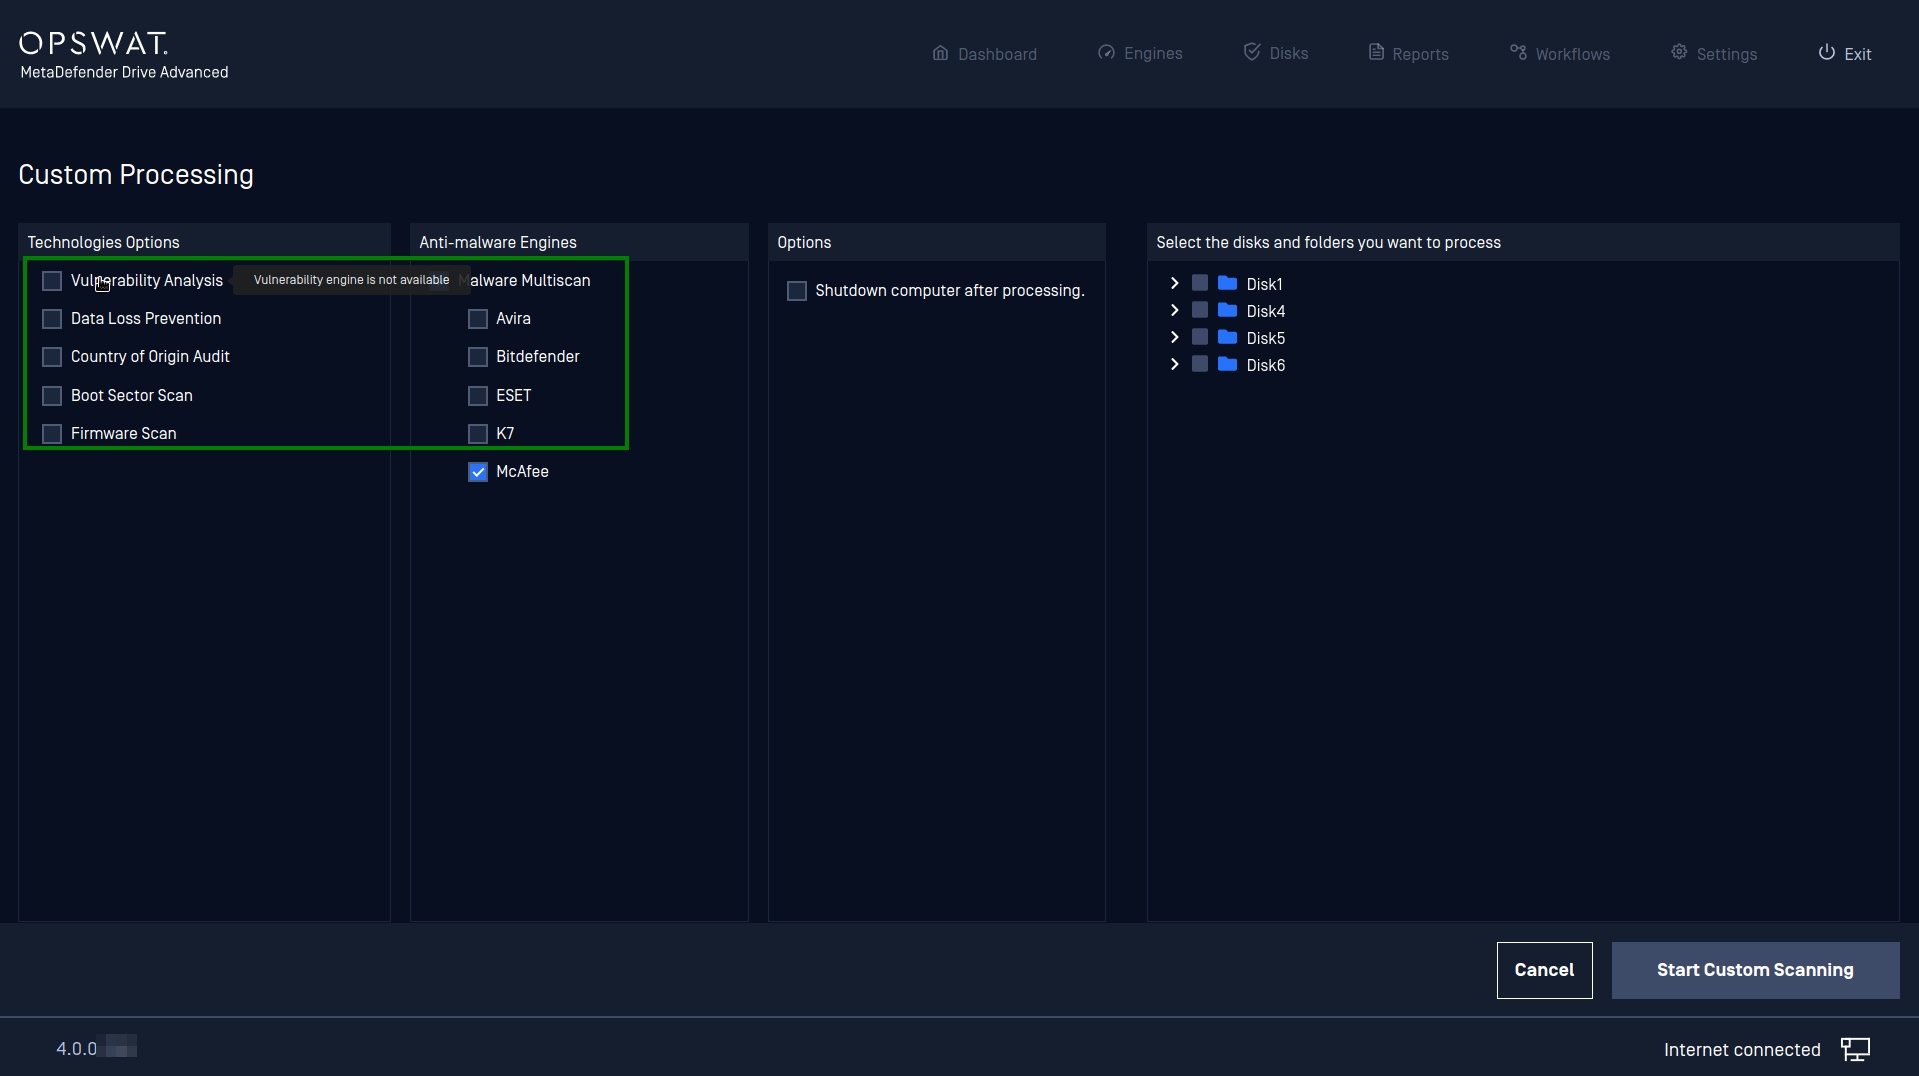Enable Data Loss Prevention checkbox
The height and width of the screenshot is (1076, 1919).
52,319
